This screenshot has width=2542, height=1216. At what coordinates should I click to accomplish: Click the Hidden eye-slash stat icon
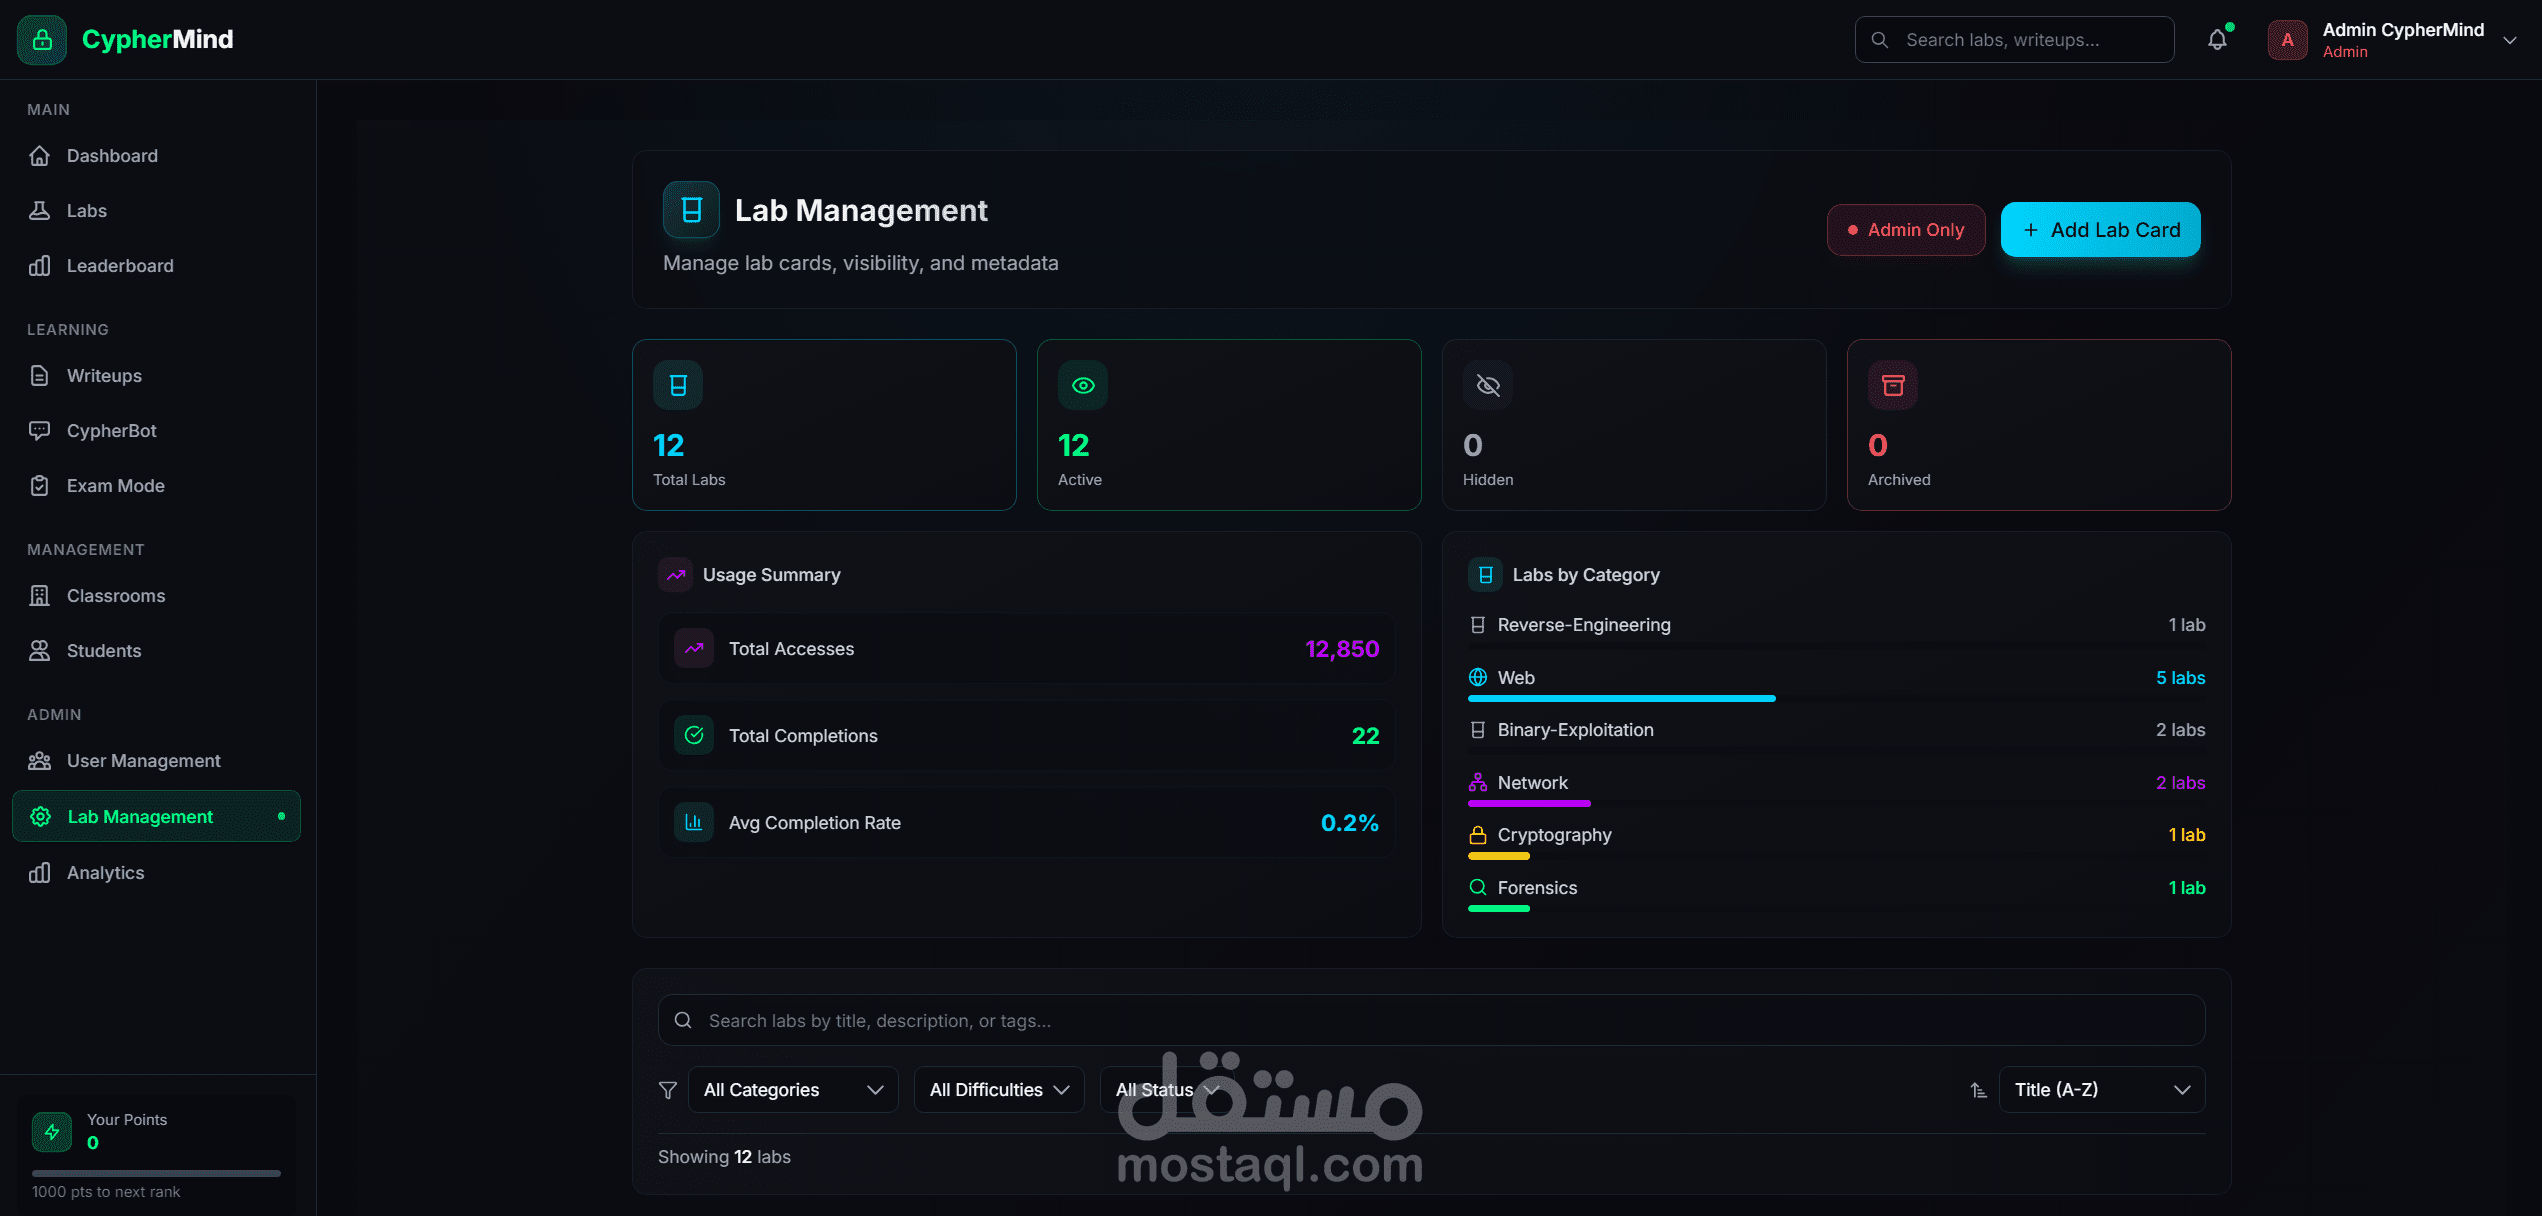click(x=1487, y=385)
